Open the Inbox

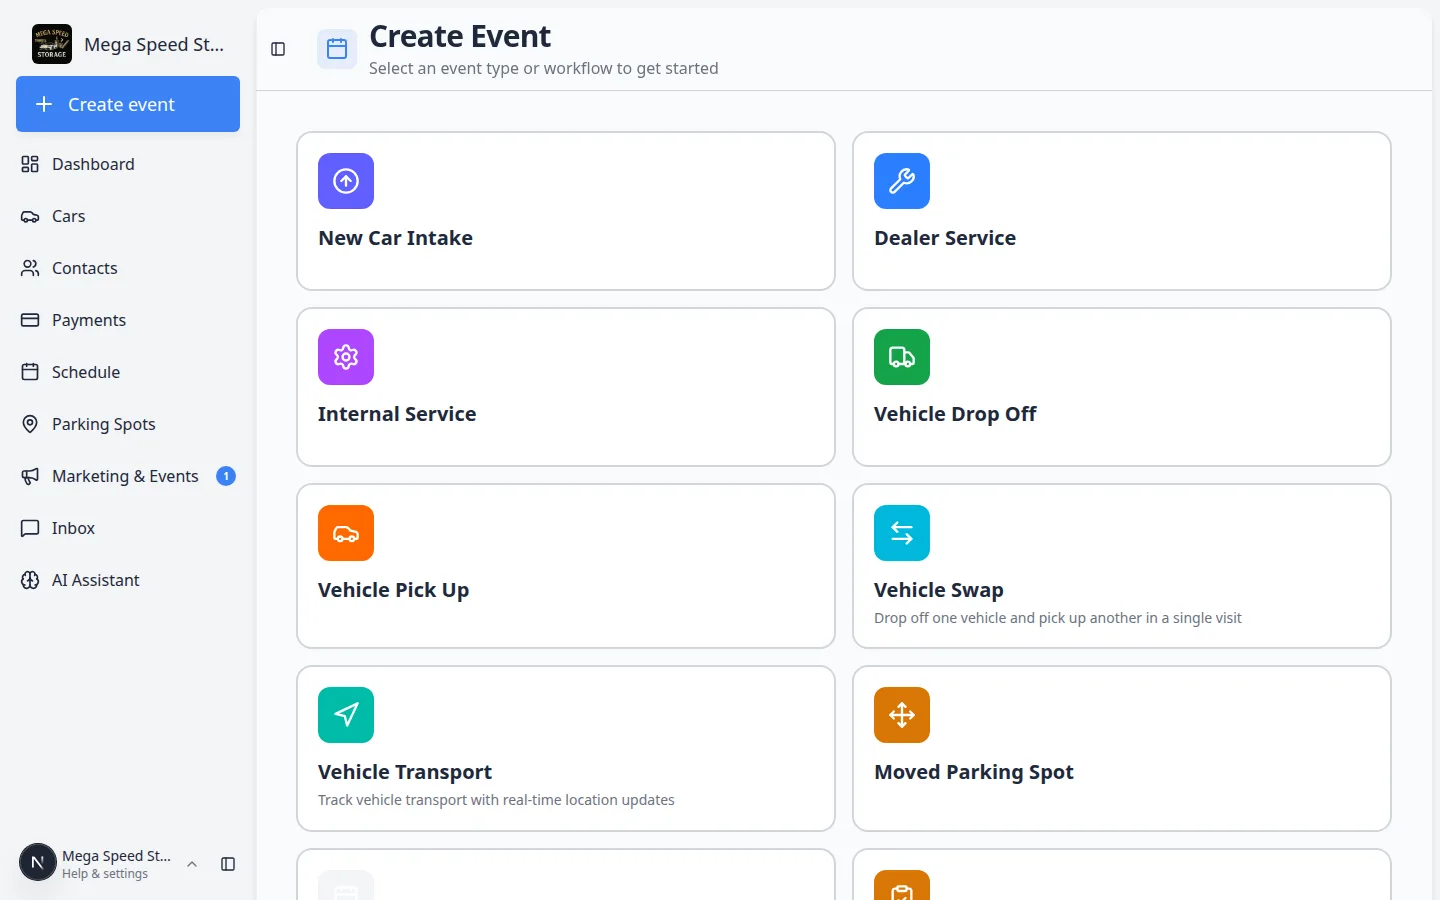[x=128, y=528]
